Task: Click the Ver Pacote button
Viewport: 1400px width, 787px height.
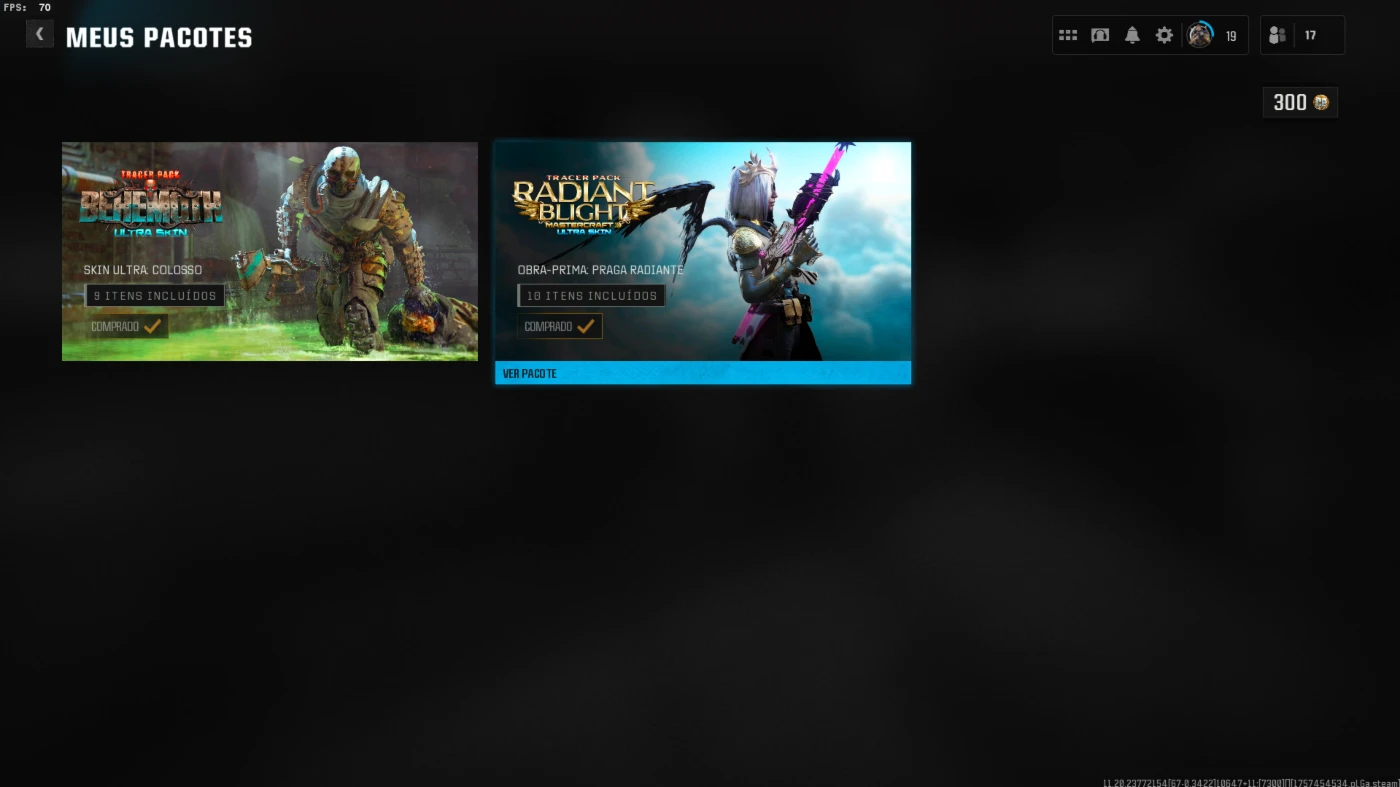Action: [703, 373]
